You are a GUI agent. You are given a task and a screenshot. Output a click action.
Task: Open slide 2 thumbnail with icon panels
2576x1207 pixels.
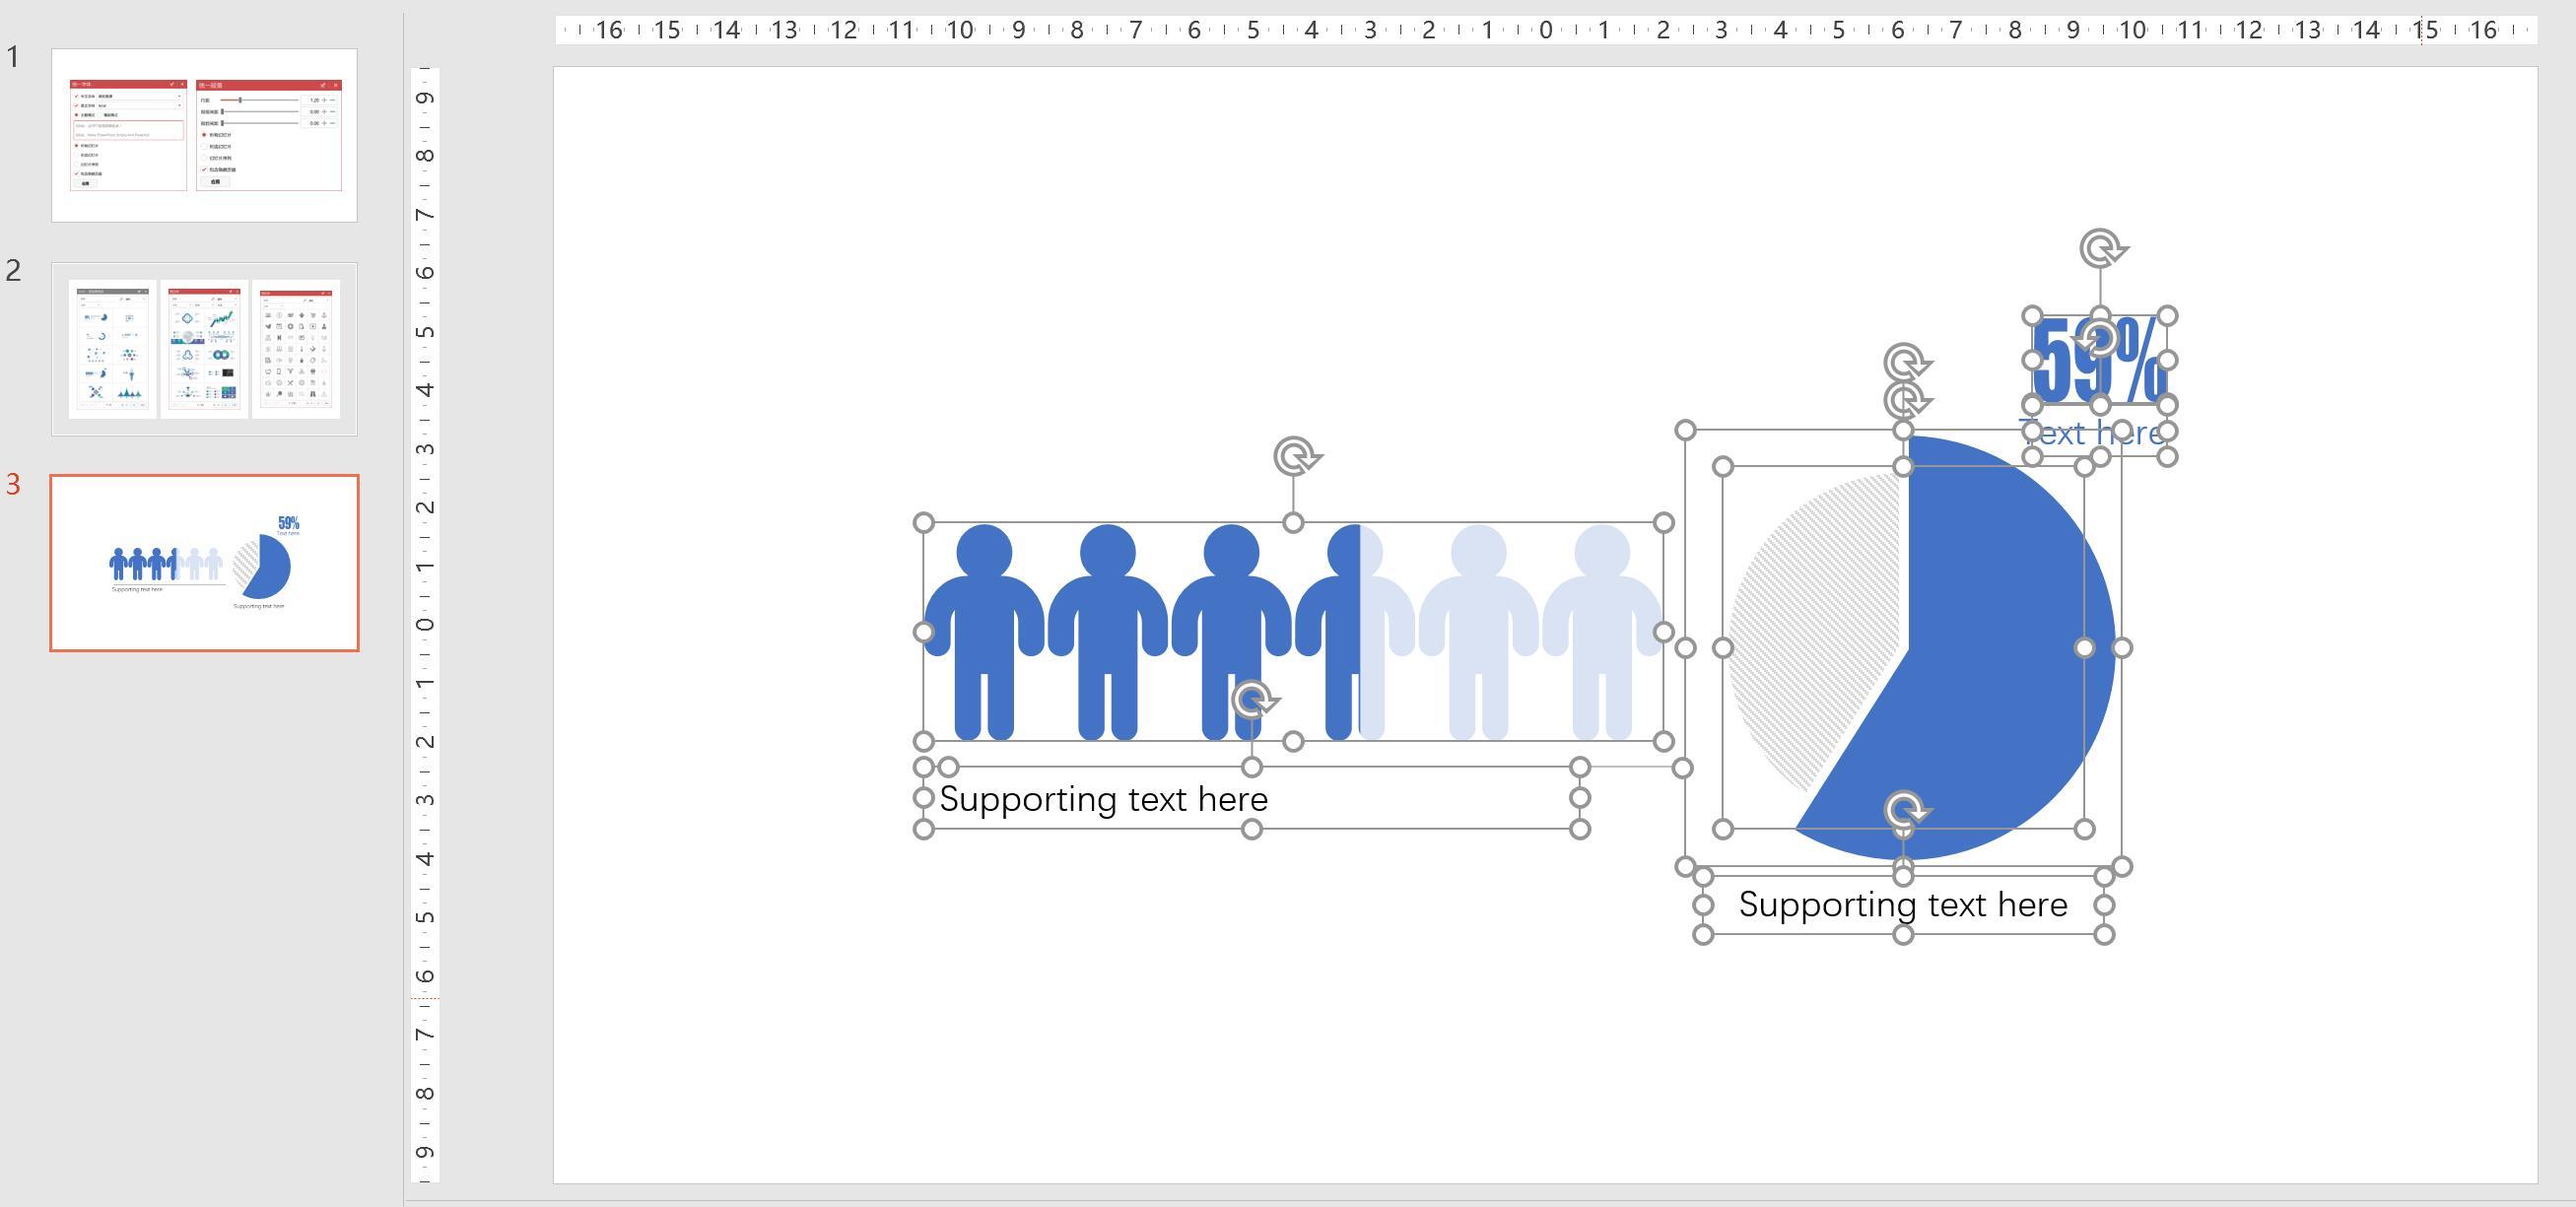(204, 349)
